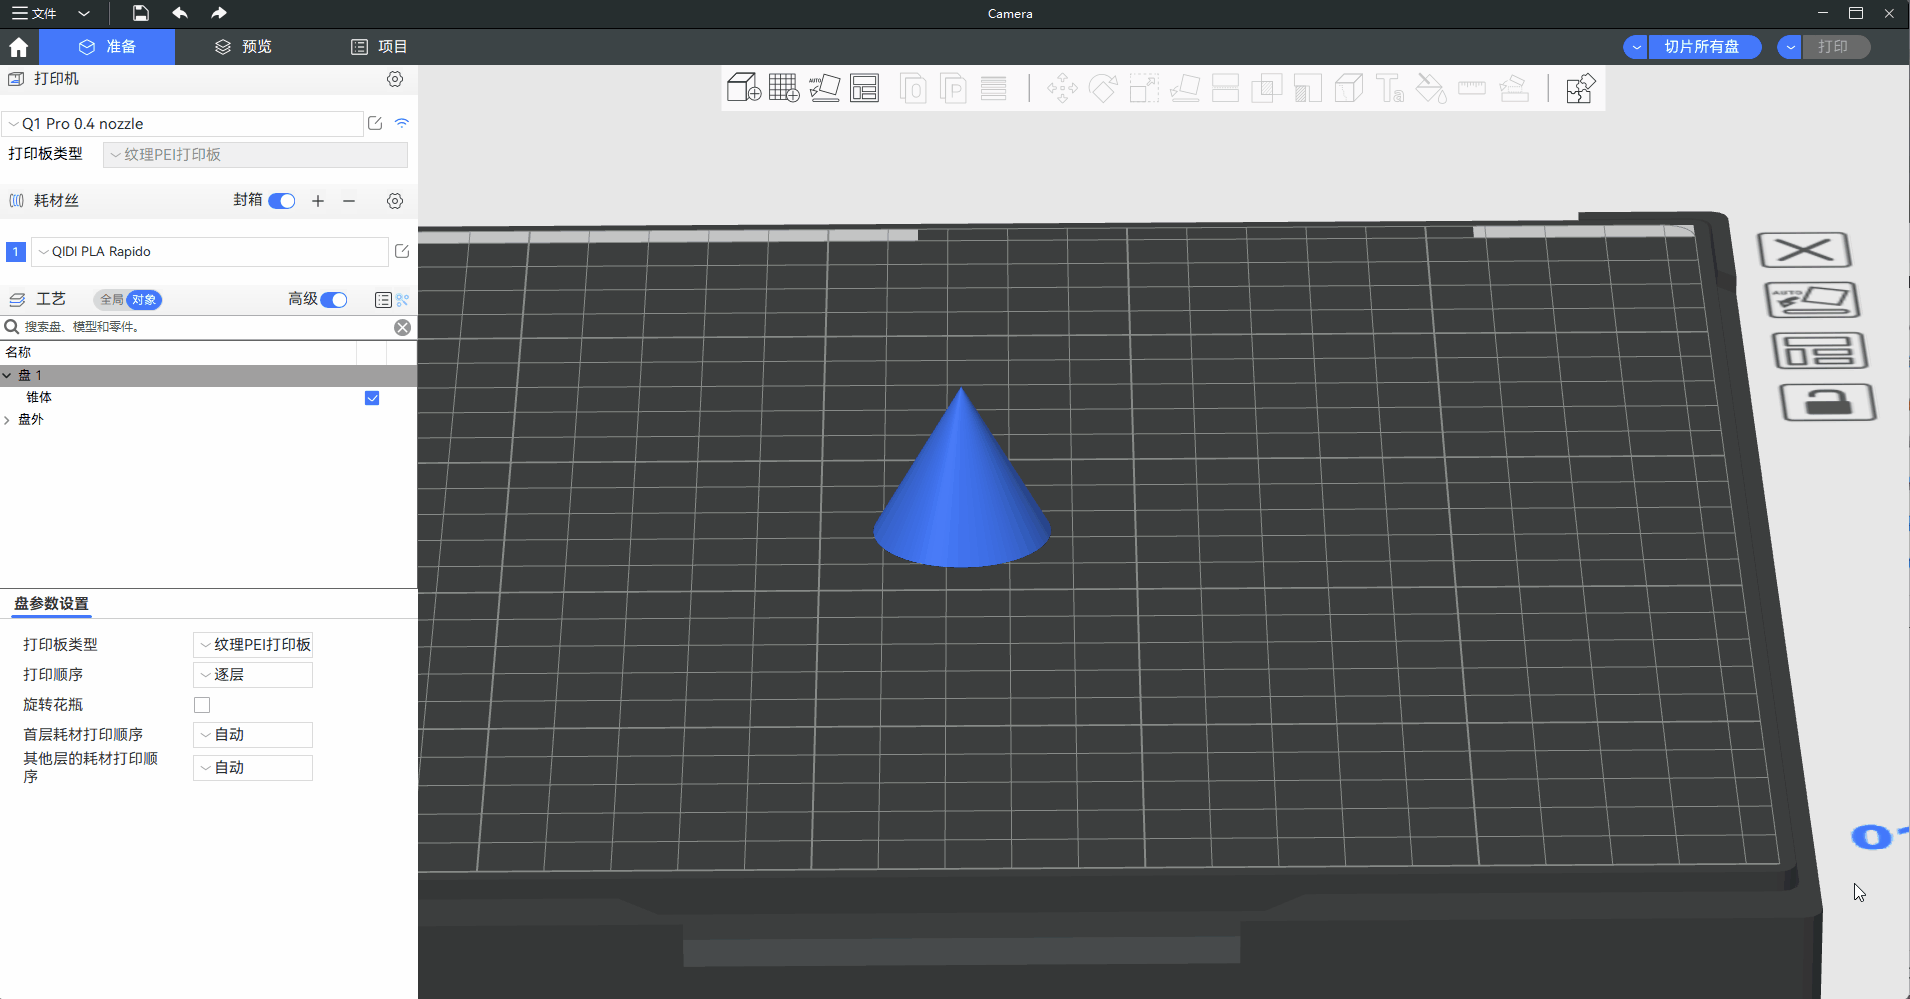Click the Add model cube icon
This screenshot has height=999, width=1910.
[743, 88]
